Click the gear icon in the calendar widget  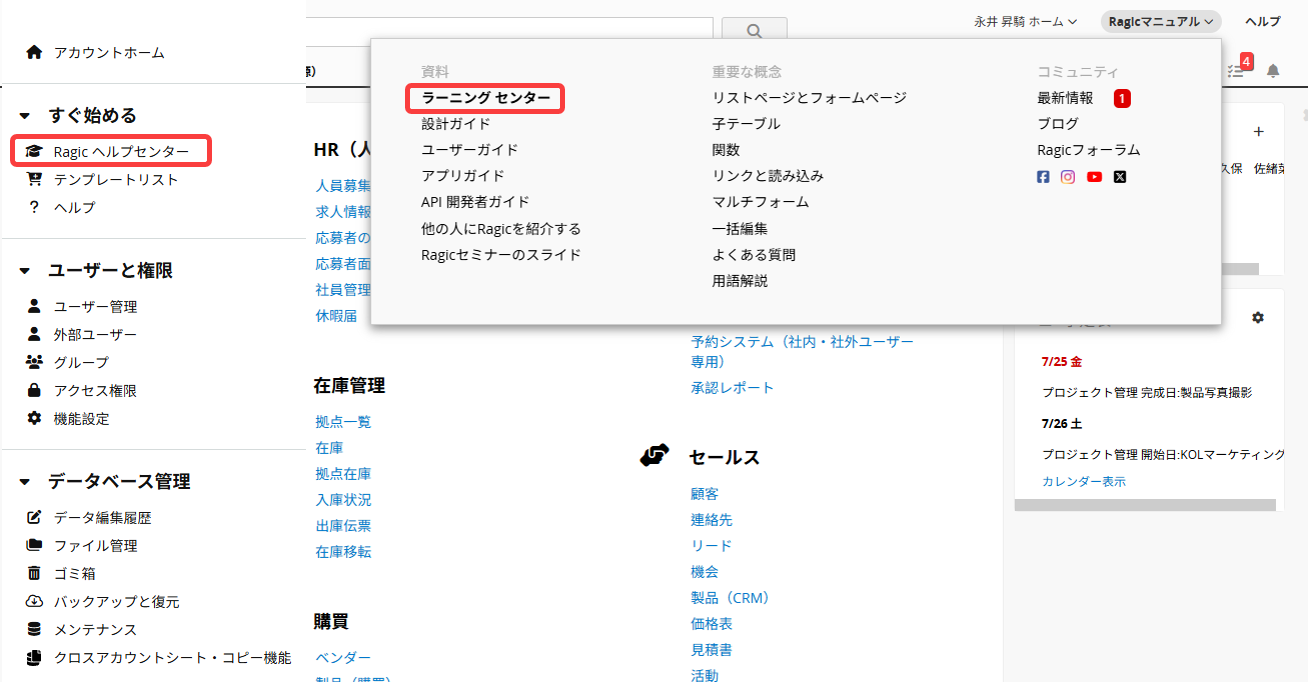tap(1258, 317)
